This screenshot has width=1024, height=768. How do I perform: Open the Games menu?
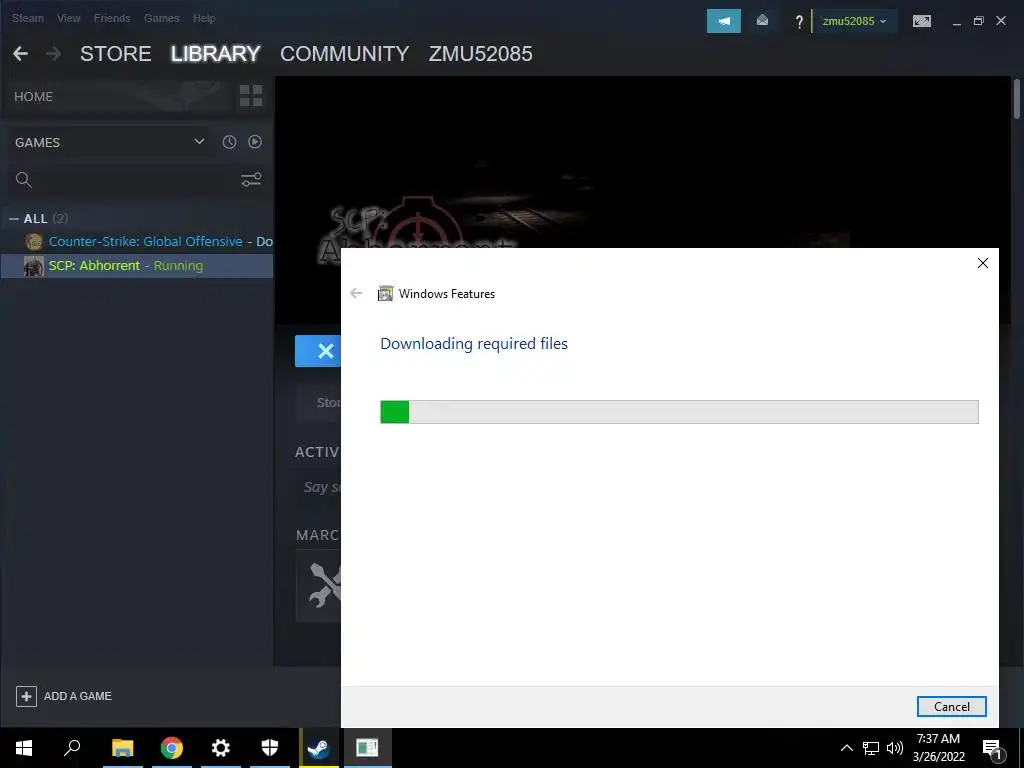pos(161,18)
